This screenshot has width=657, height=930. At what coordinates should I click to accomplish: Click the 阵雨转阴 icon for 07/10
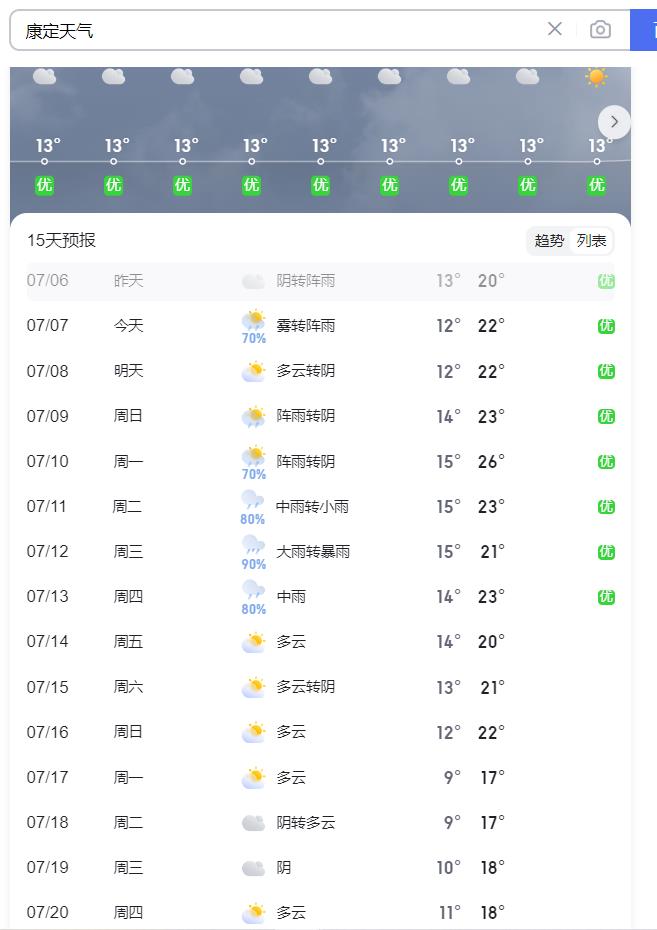pos(254,456)
